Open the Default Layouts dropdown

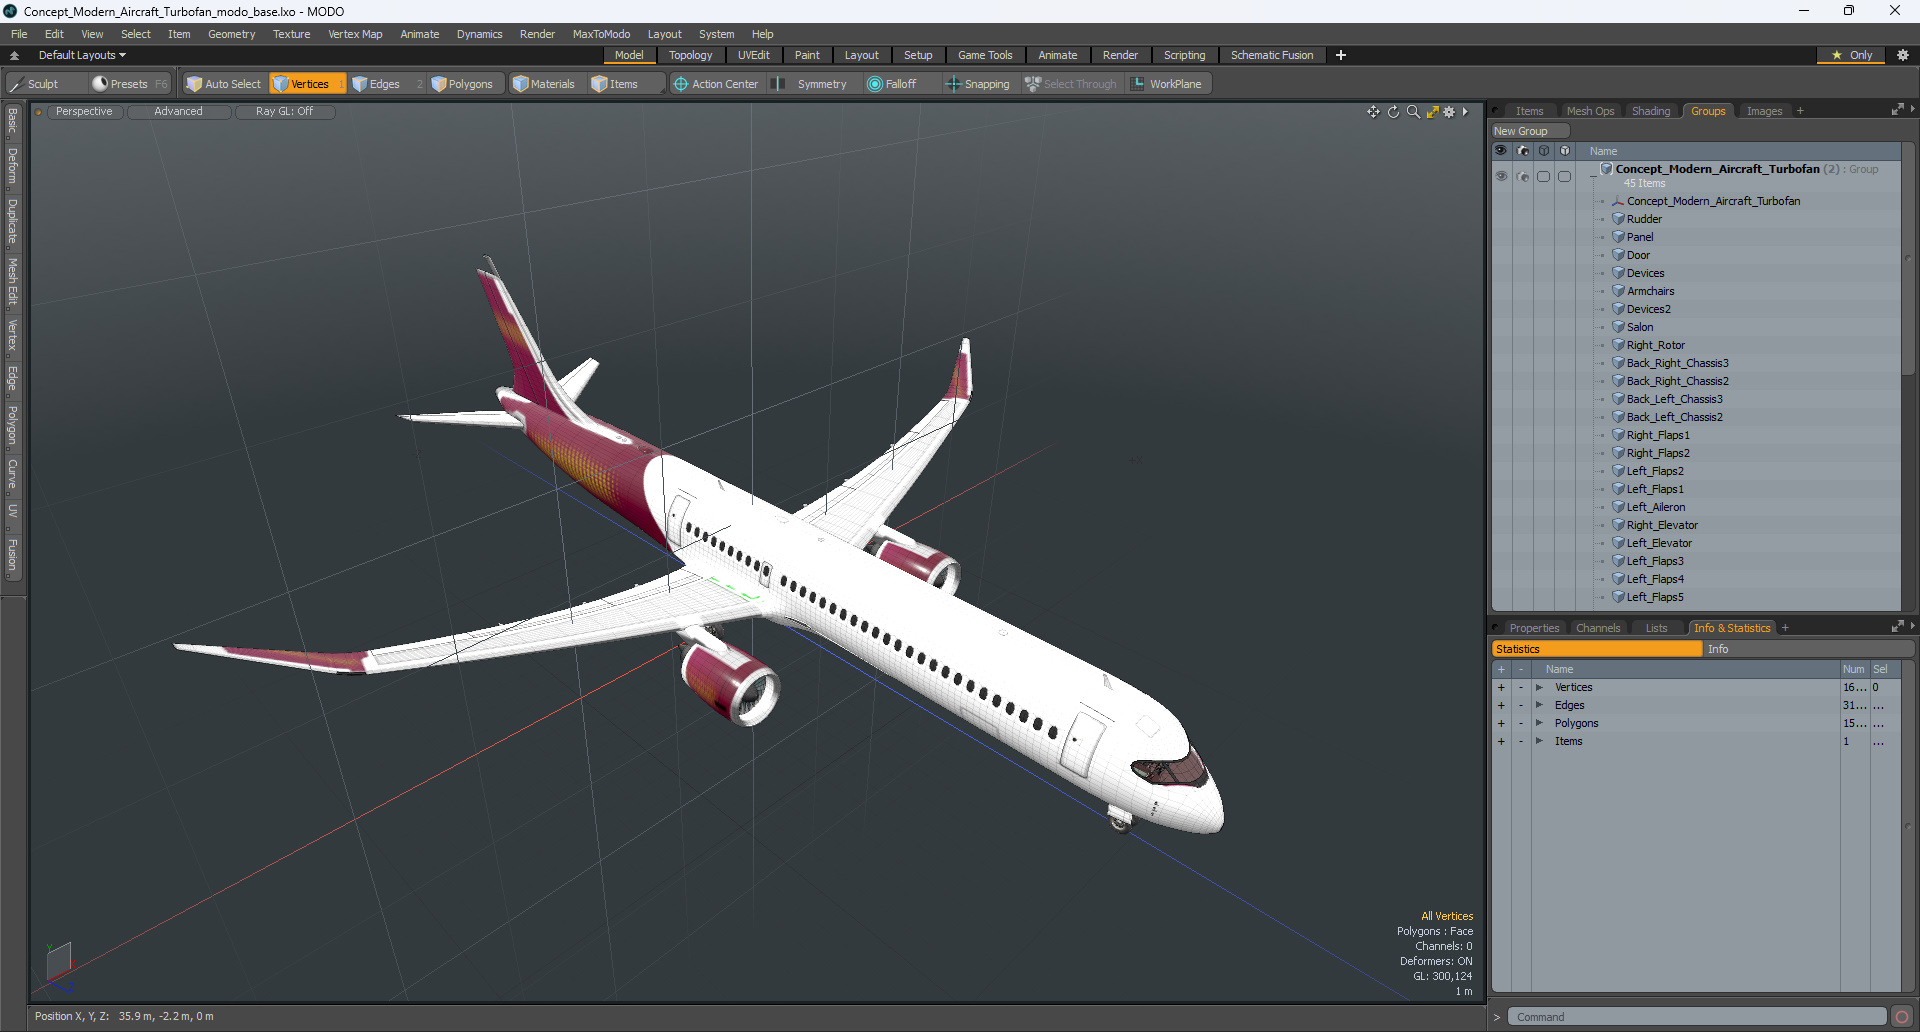82,55
